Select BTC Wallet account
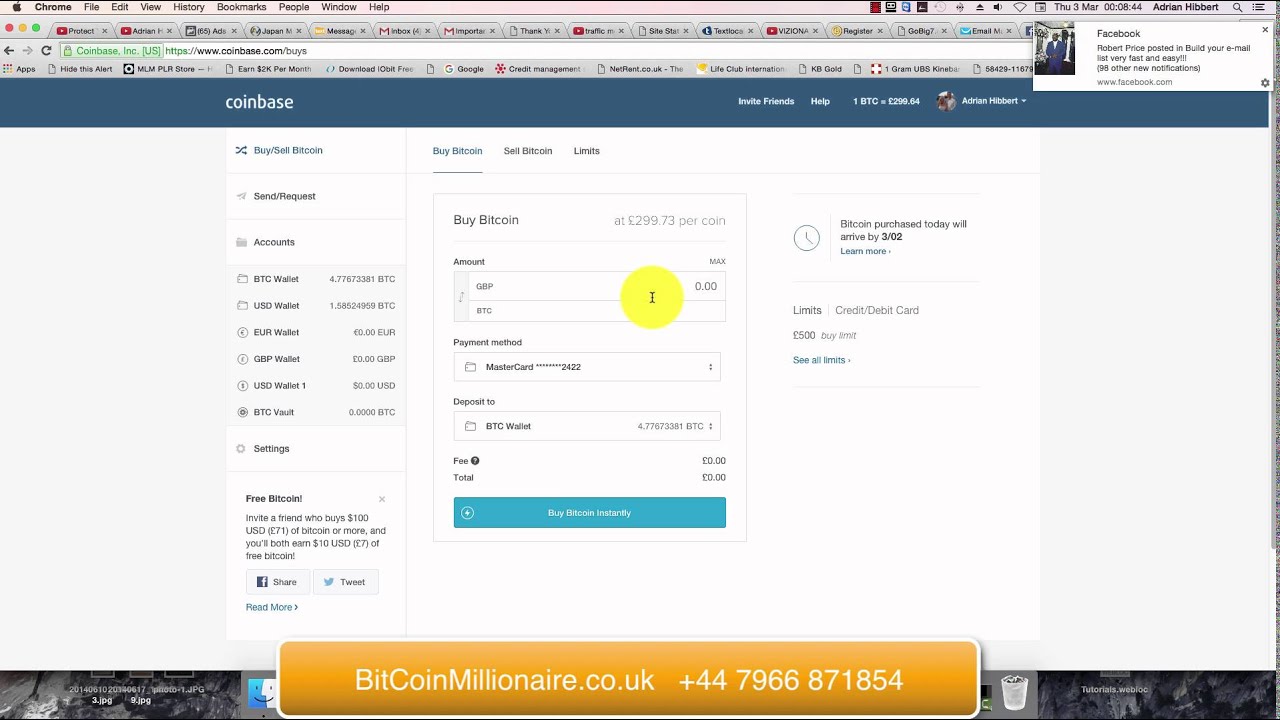The image size is (1280, 720). 316,279
